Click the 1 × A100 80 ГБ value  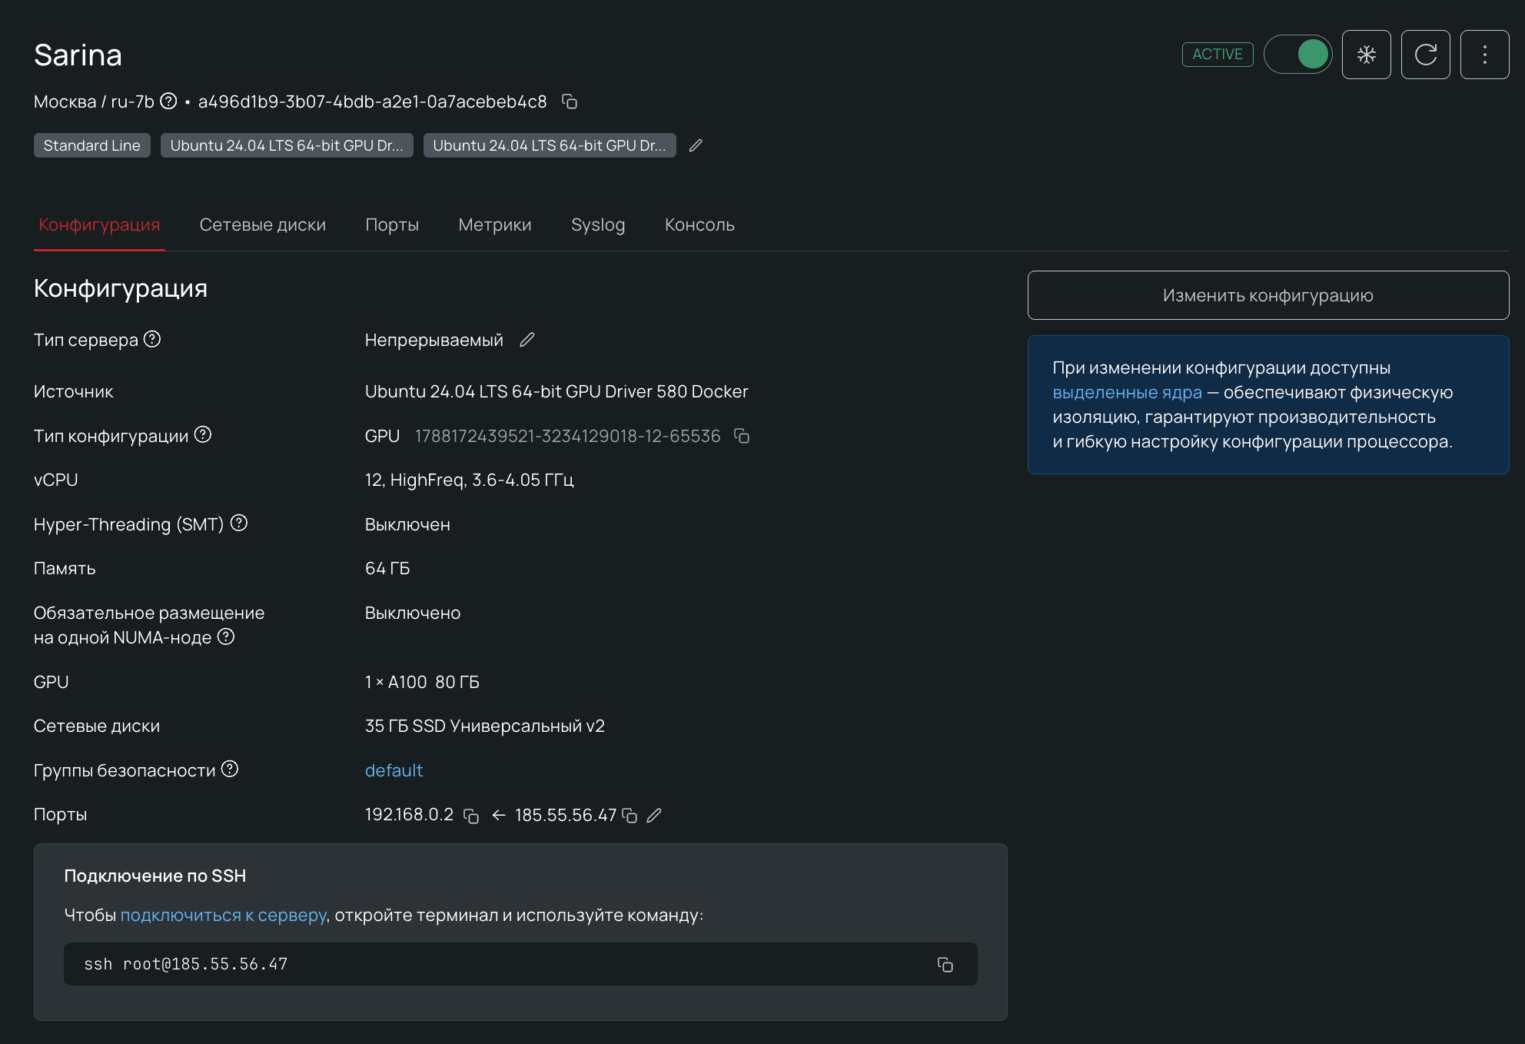(x=422, y=682)
